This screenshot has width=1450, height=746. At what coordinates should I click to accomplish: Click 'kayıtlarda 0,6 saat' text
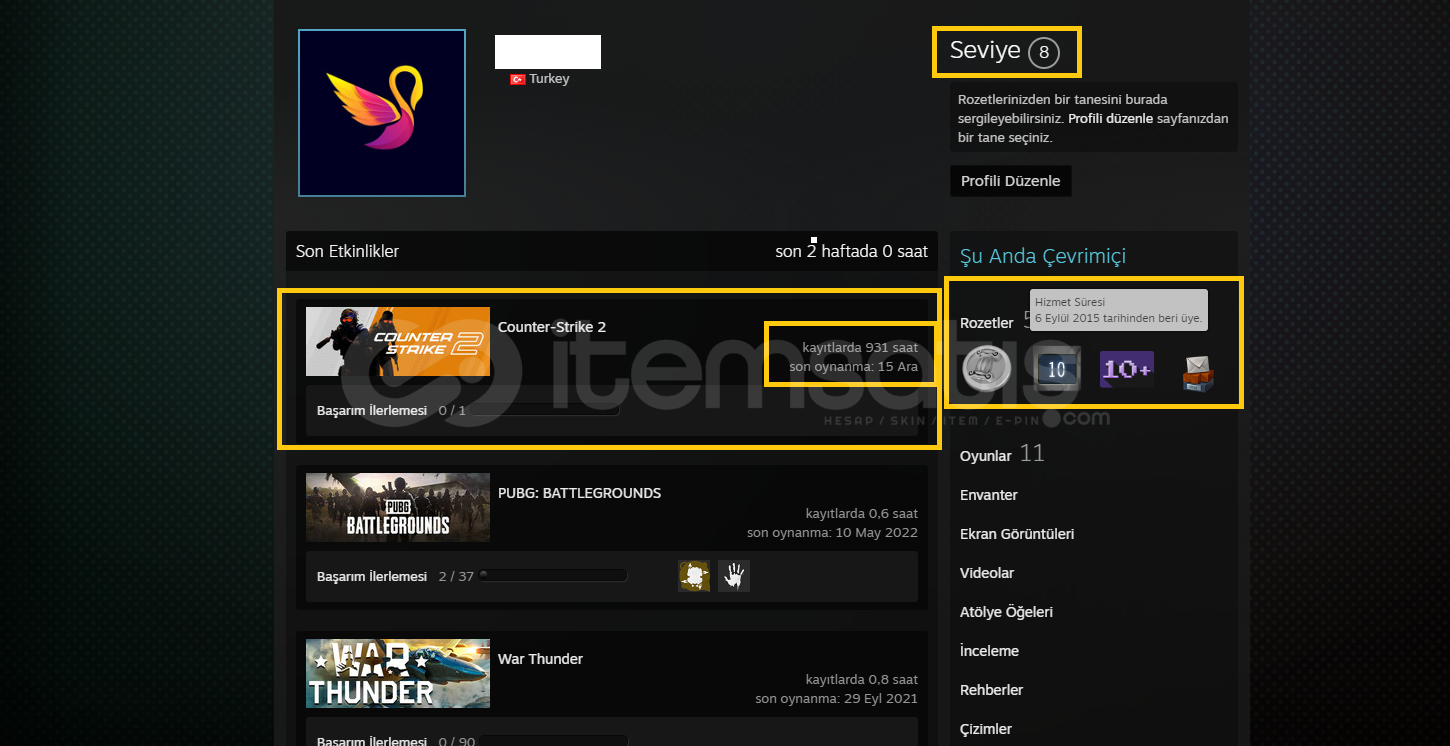[861, 513]
